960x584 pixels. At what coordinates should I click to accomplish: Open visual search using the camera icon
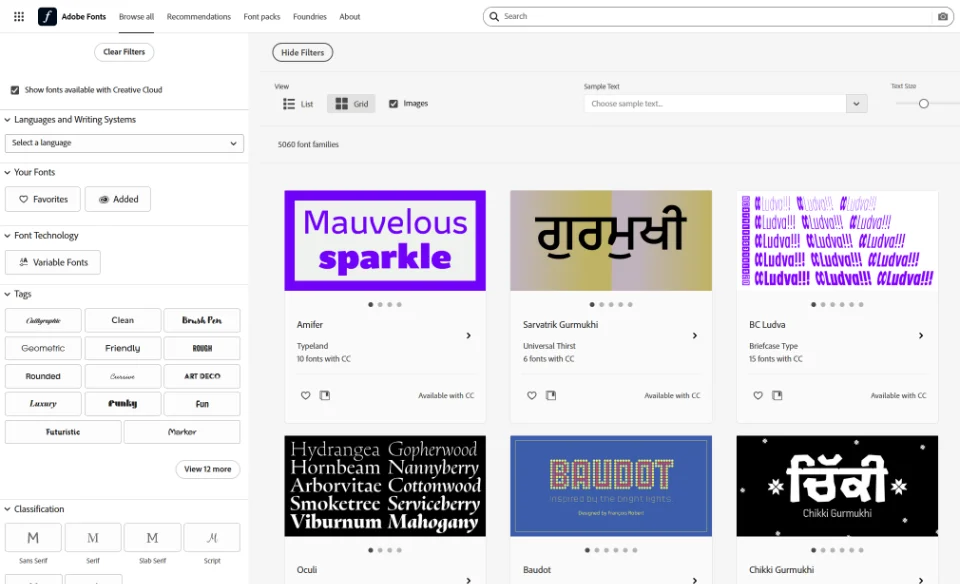[941, 16]
